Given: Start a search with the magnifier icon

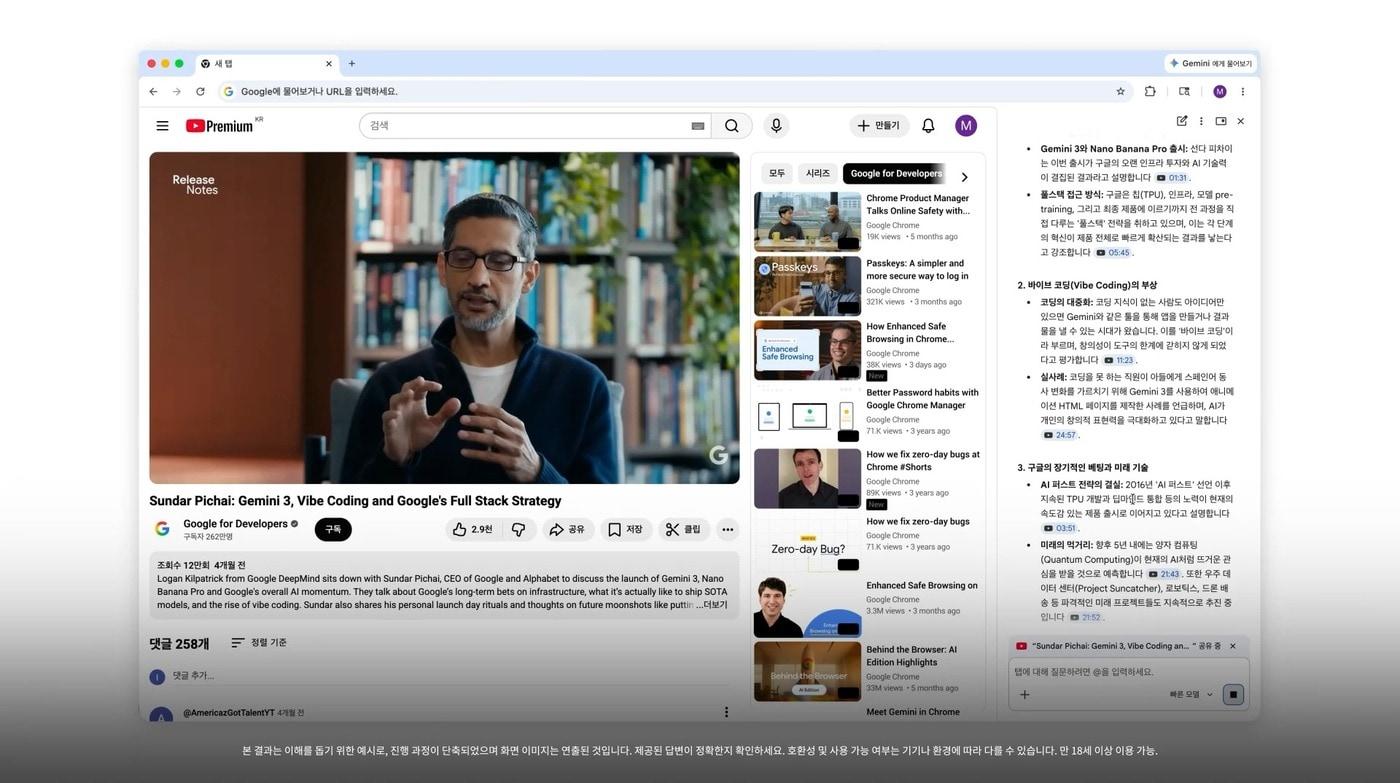Looking at the screenshot, I should (x=731, y=125).
